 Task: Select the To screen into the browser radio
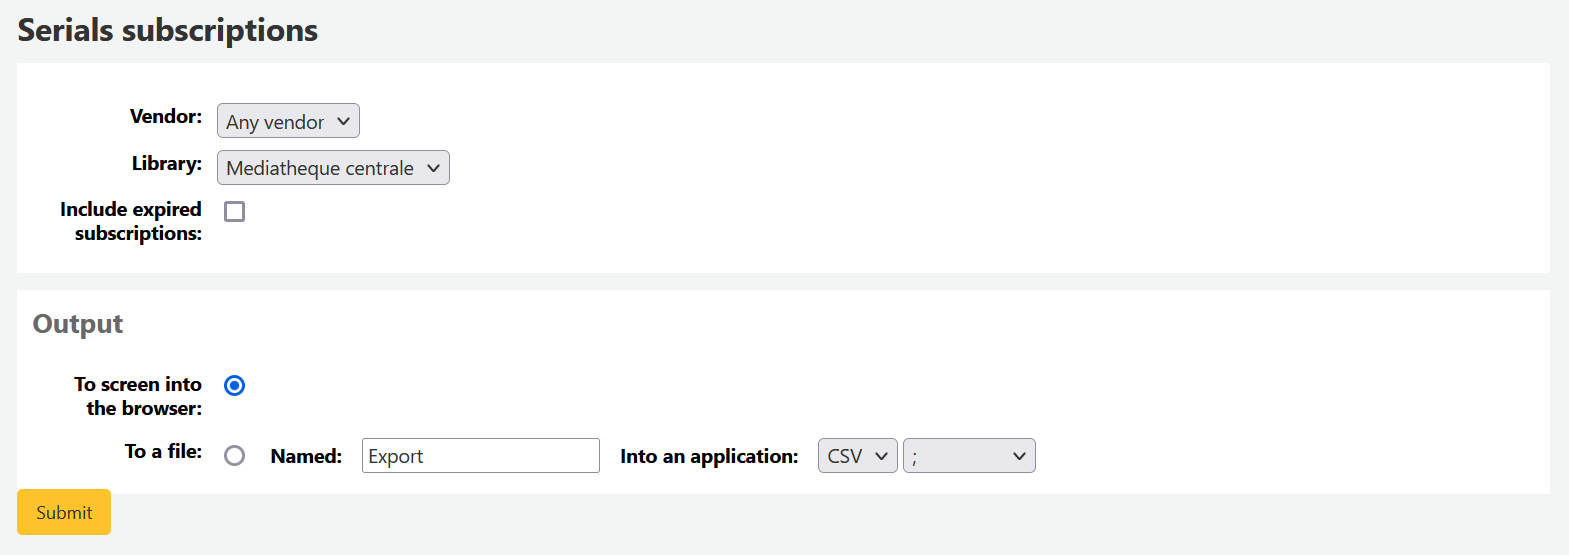pyautogui.click(x=235, y=386)
